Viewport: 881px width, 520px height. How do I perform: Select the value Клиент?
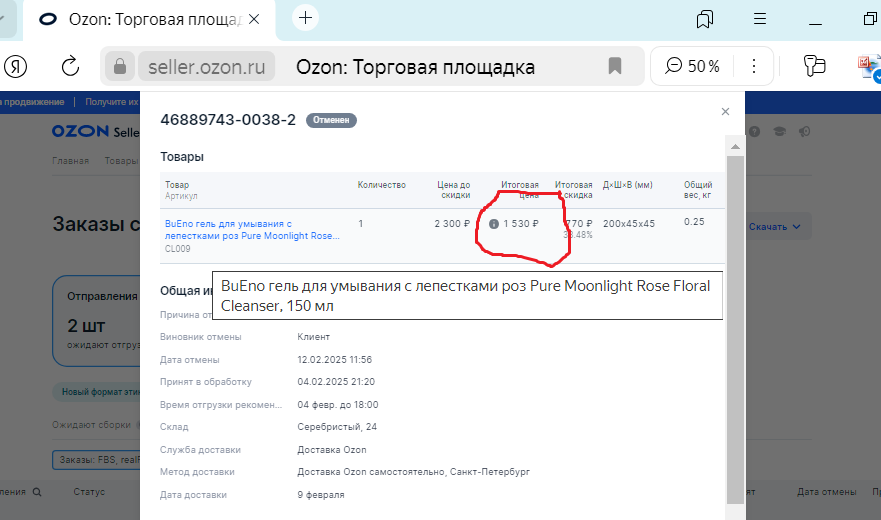point(314,337)
